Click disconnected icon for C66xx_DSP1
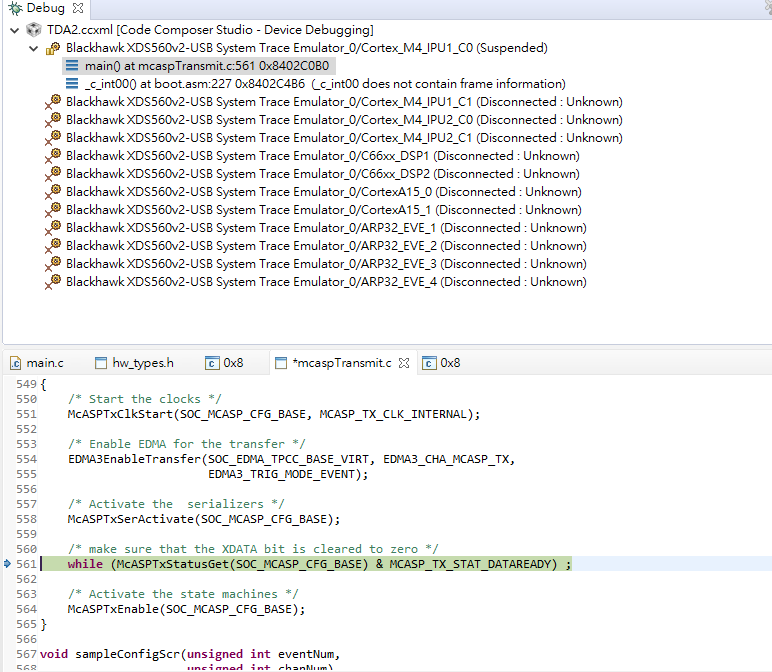772x672 pixels. (53, 156)
